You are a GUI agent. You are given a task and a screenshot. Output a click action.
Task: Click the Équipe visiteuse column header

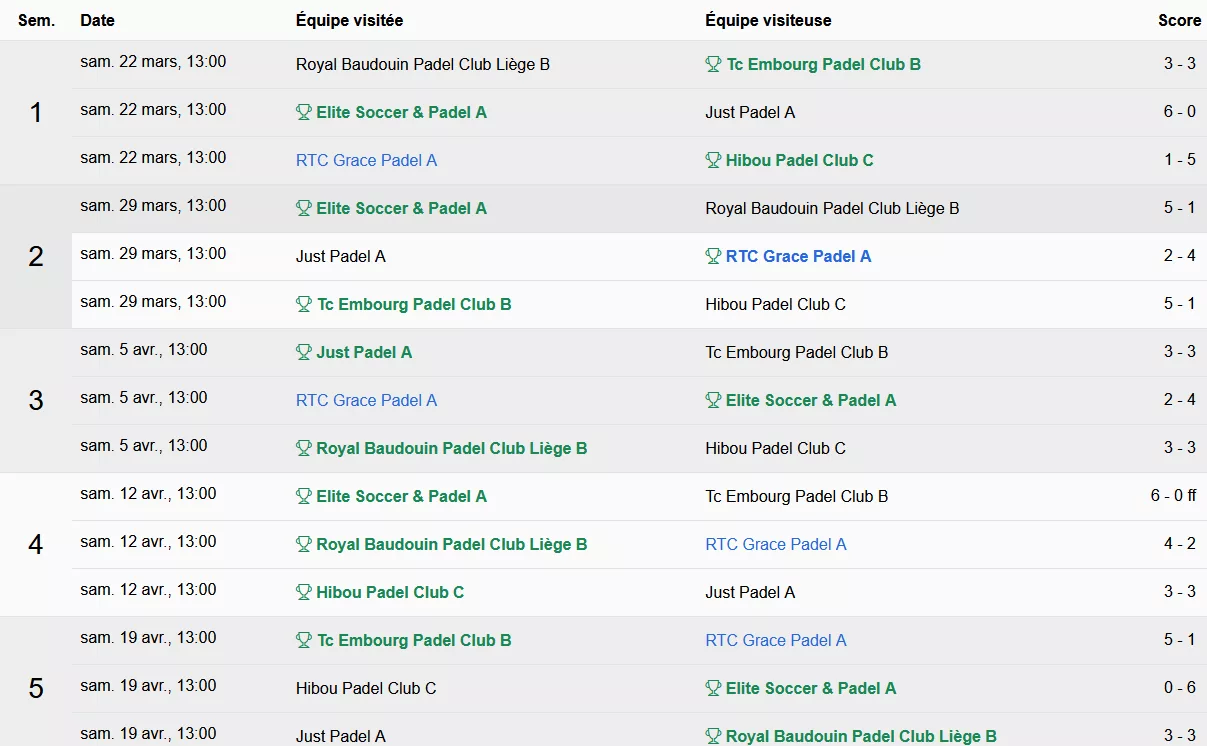(x=768, y=20)
